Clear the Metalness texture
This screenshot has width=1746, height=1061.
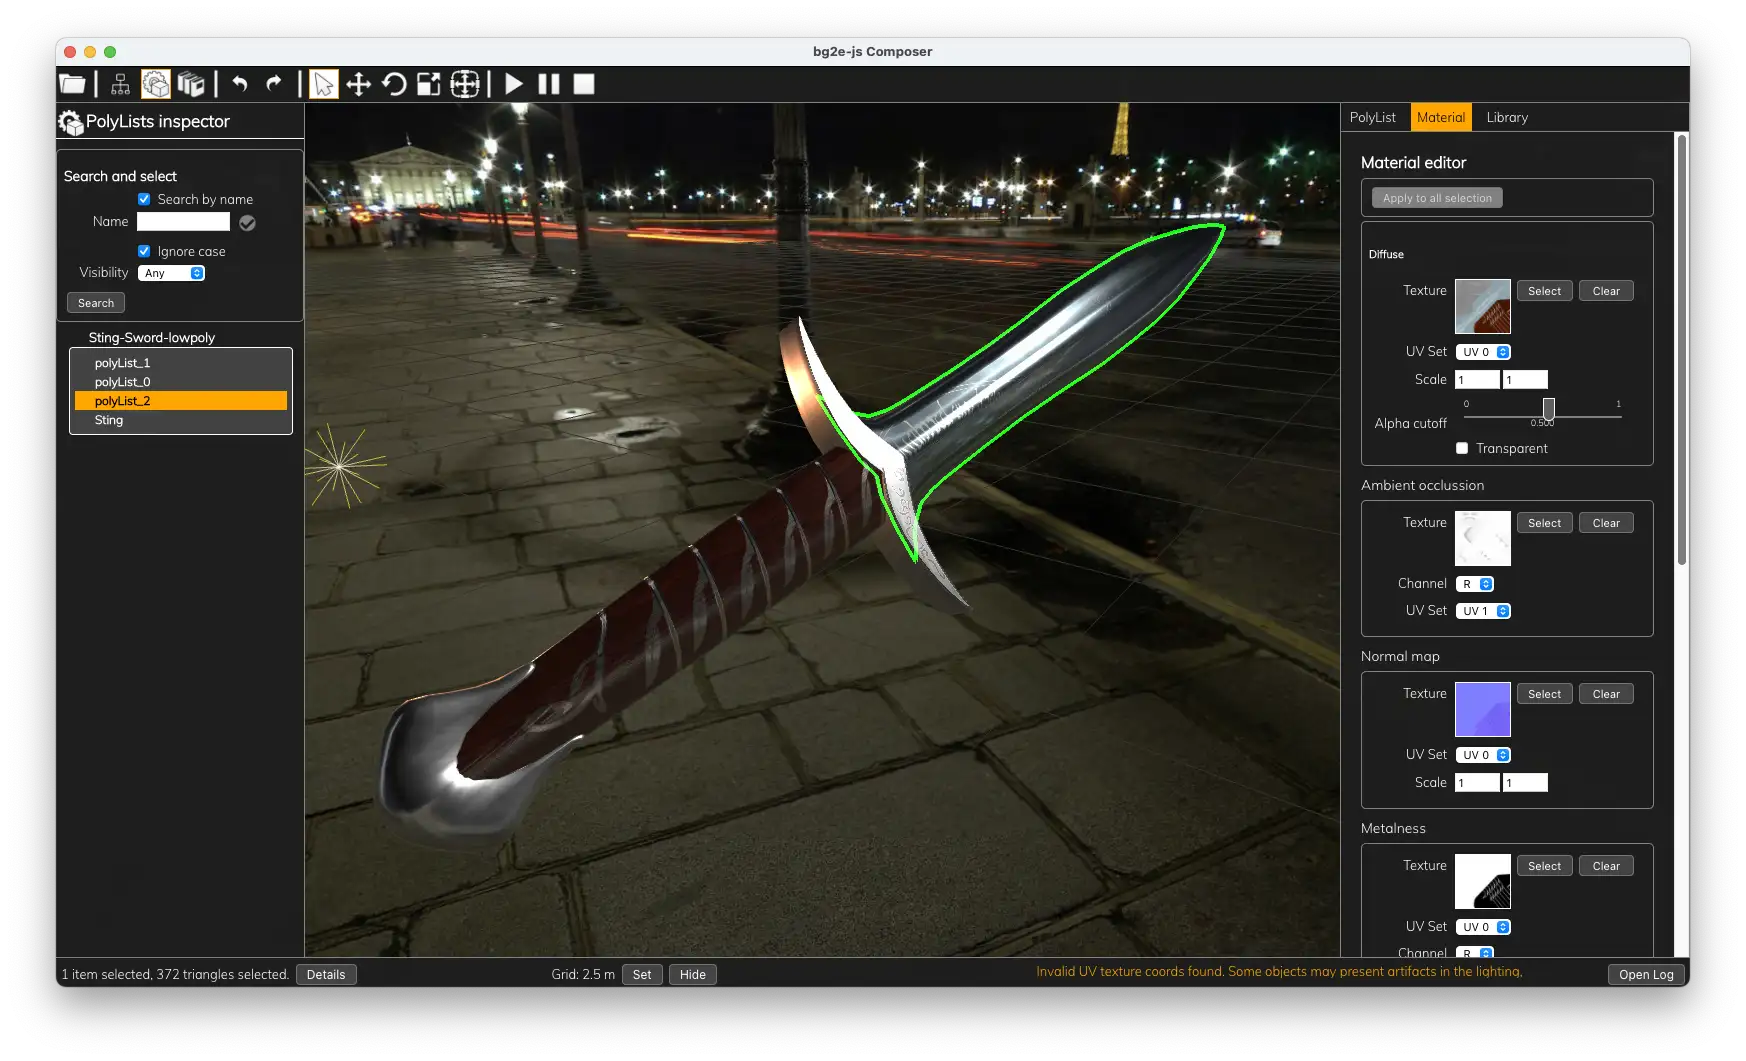tap(1606, 866)
